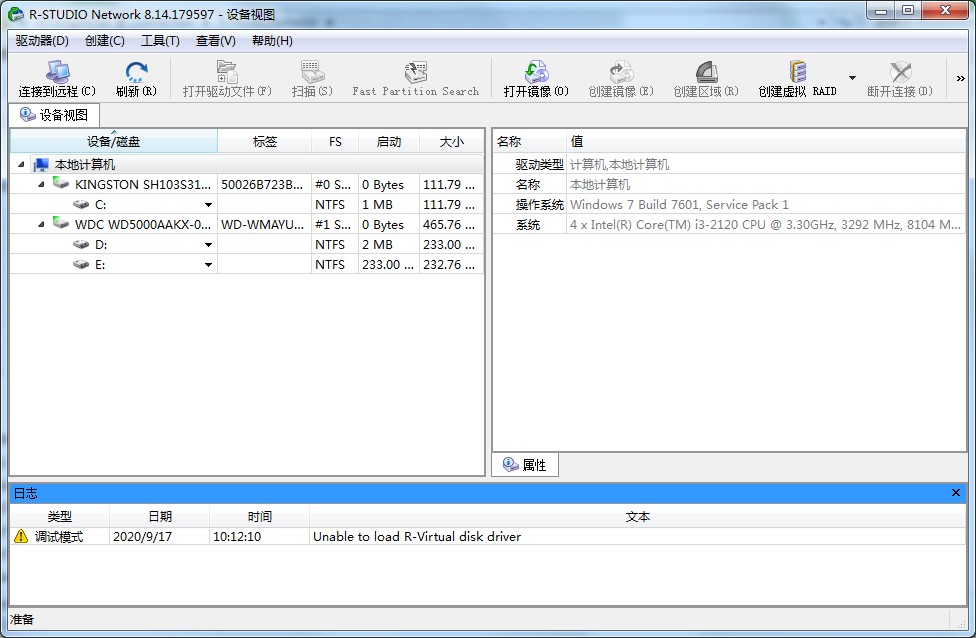Image resolution: width=976 pixels, height=638 pixels.
Task: Click the 驱动类型 property row
Action: click(730, 164)
